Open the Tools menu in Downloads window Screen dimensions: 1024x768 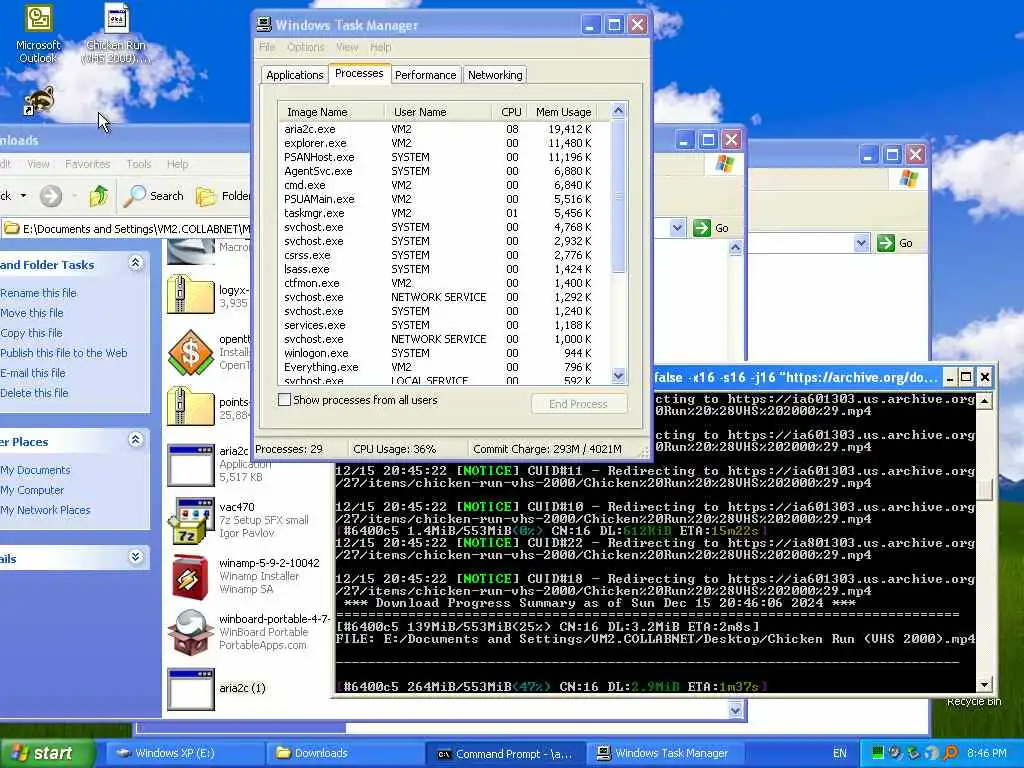[138, 164]
